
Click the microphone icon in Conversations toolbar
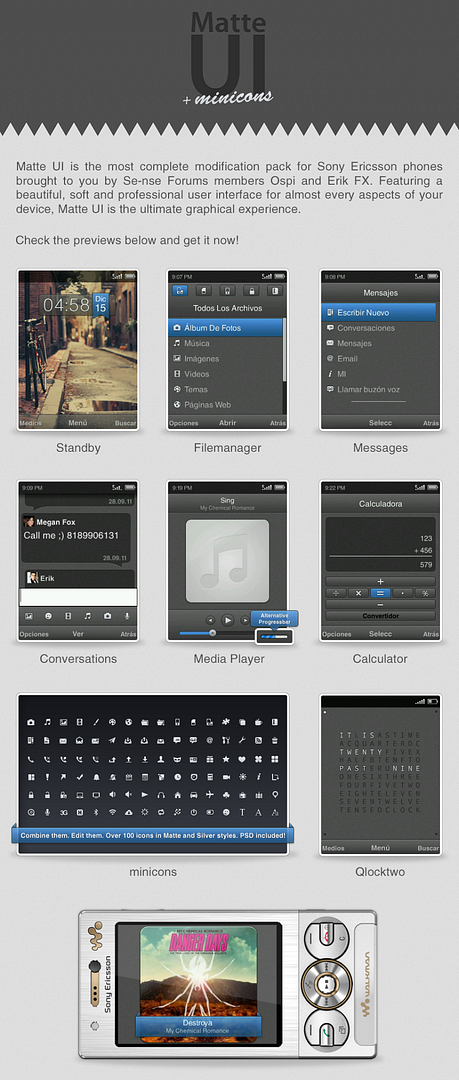click(127, 616)
